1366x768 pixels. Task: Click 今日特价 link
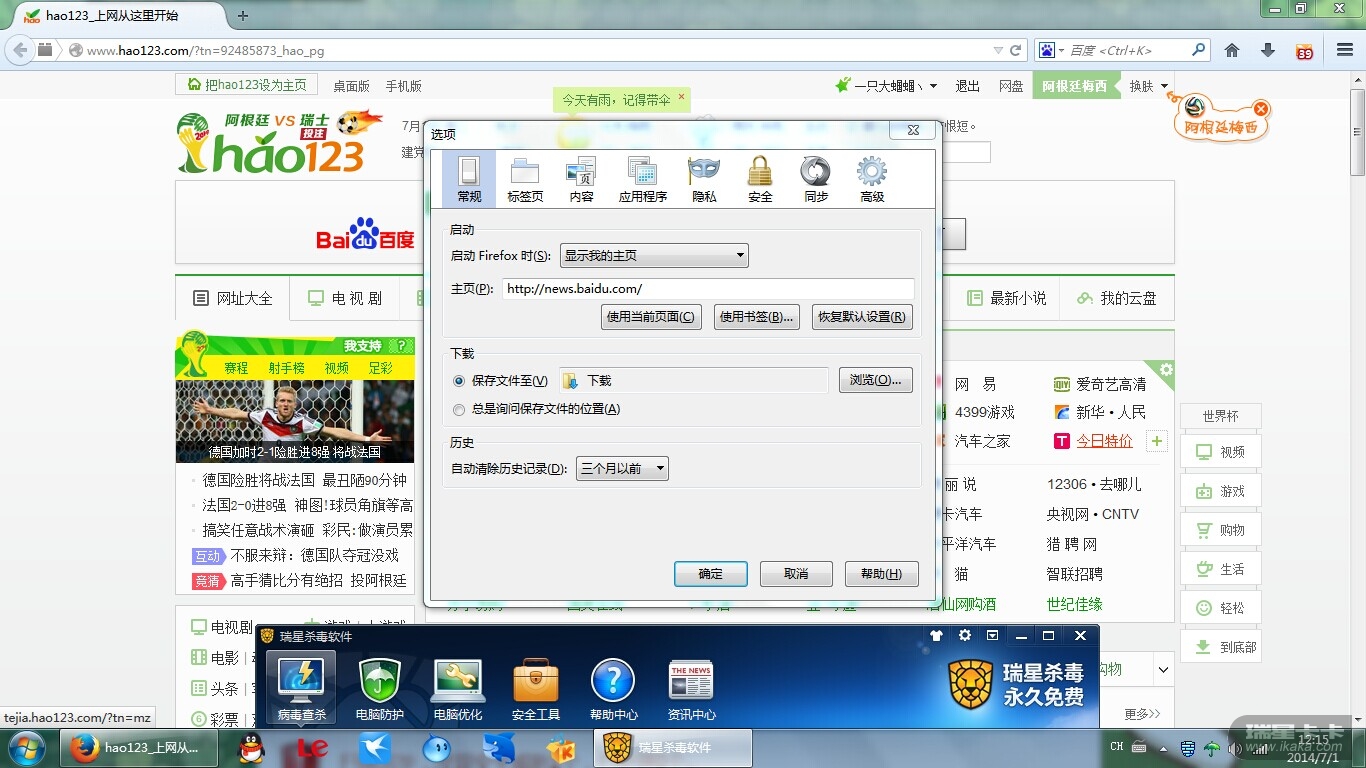(1104, 441)
